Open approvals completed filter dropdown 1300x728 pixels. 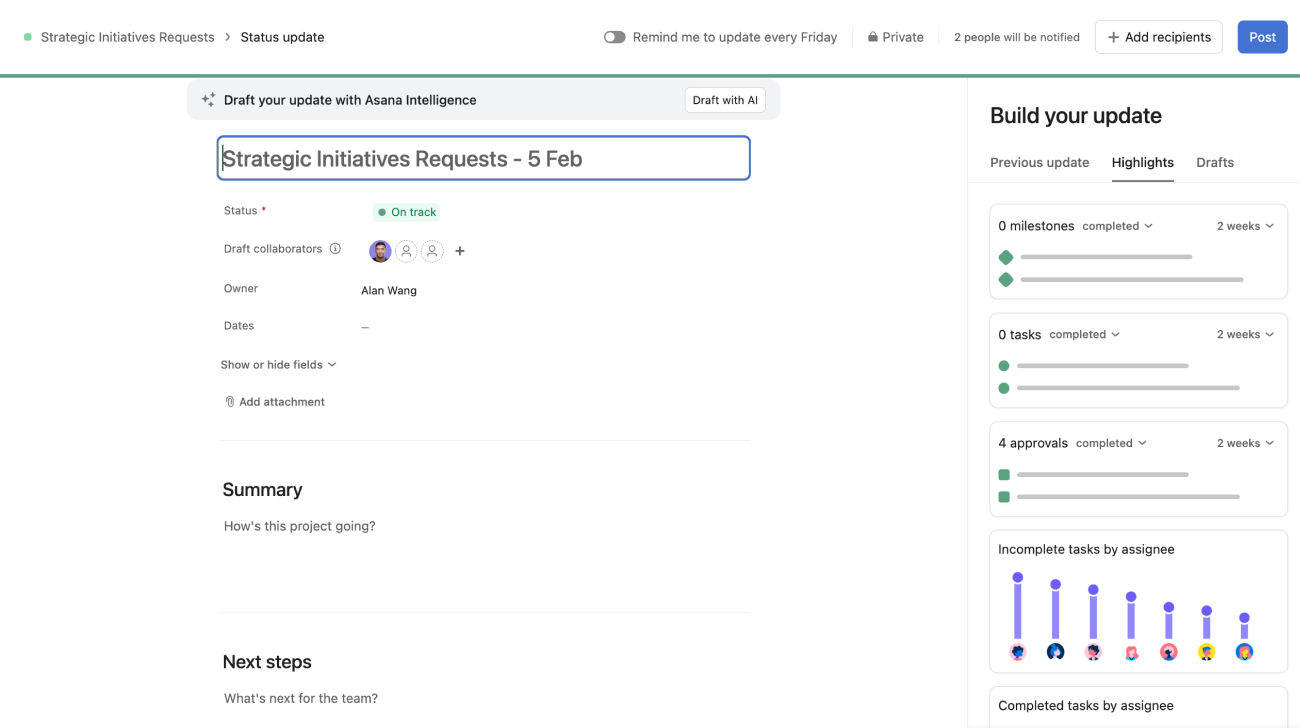pyautogui.click(x=1111, y=443)
